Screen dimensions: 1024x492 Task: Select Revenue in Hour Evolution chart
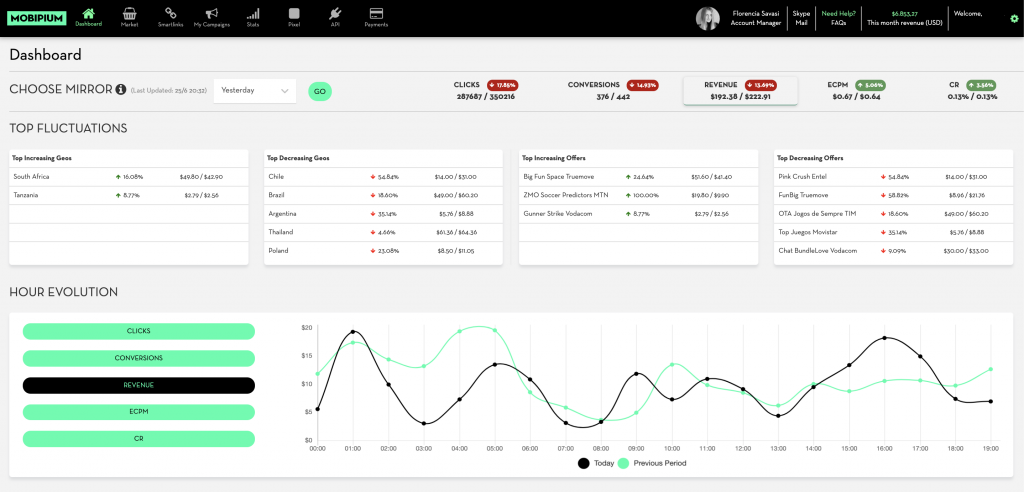tap(138, 385)
